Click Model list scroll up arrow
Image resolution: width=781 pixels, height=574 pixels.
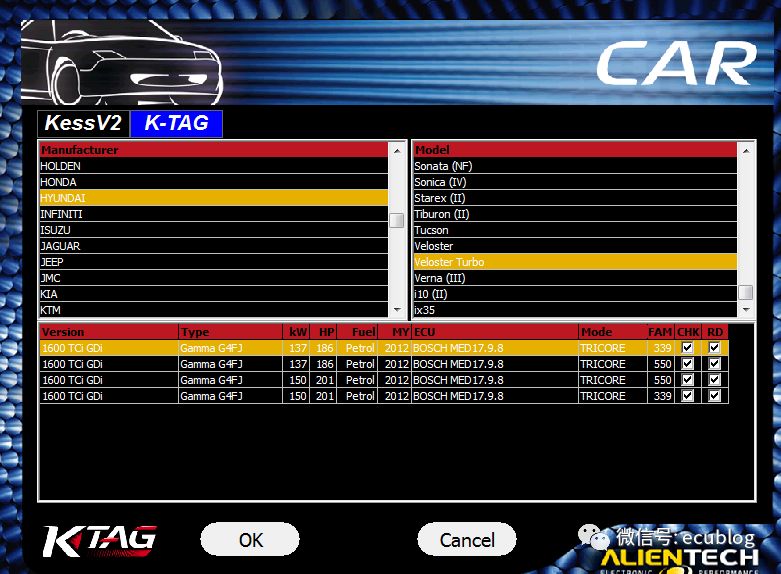point(746,150)
